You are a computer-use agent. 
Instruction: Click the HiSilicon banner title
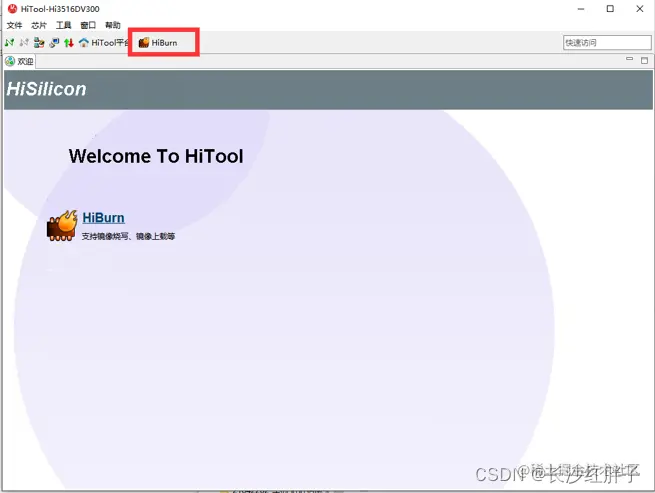(x=46, y=89)
